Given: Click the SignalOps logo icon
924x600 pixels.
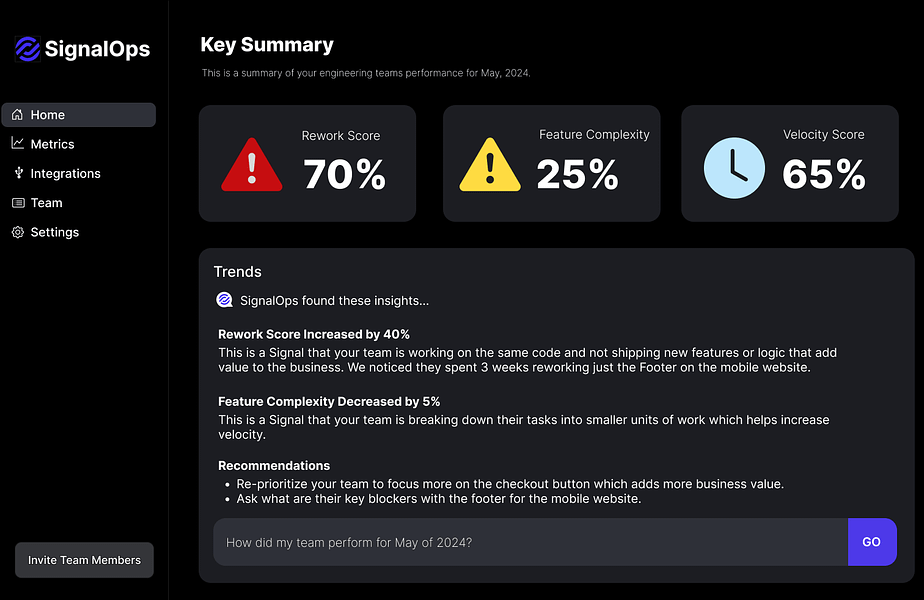Looking at the screenshot, I should point(27,49).
